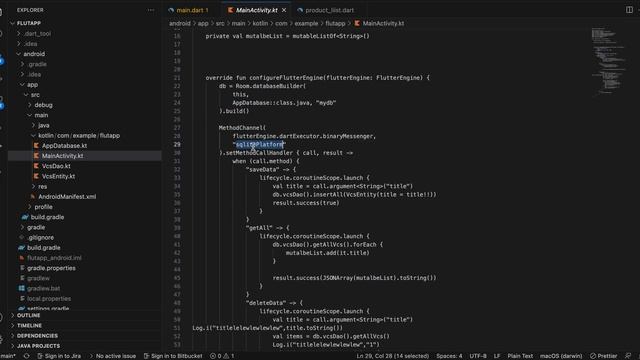
Task: Click "override fun configureFlutterEngine" line
Action: [317, 78]
